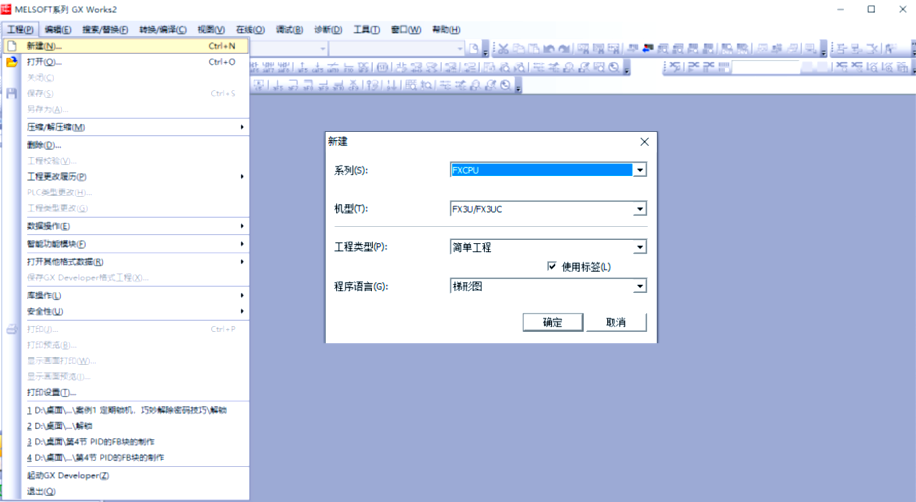
Task: Click the 取消 button
Action: [615, 322]
